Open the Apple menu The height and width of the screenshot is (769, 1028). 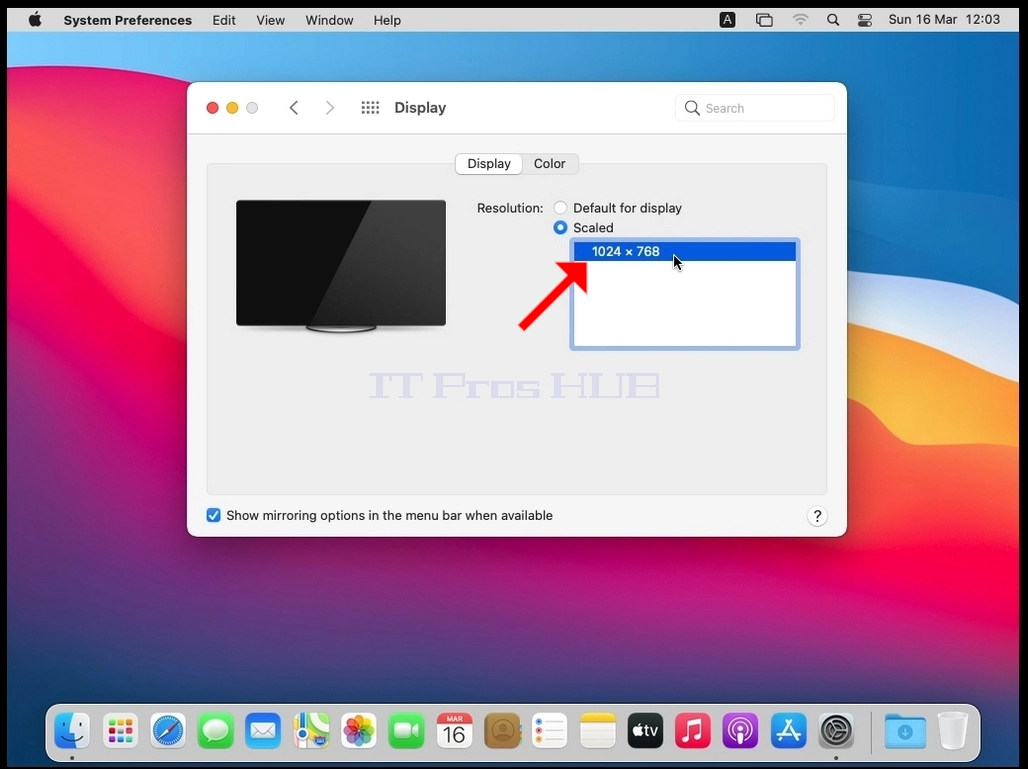35,20
